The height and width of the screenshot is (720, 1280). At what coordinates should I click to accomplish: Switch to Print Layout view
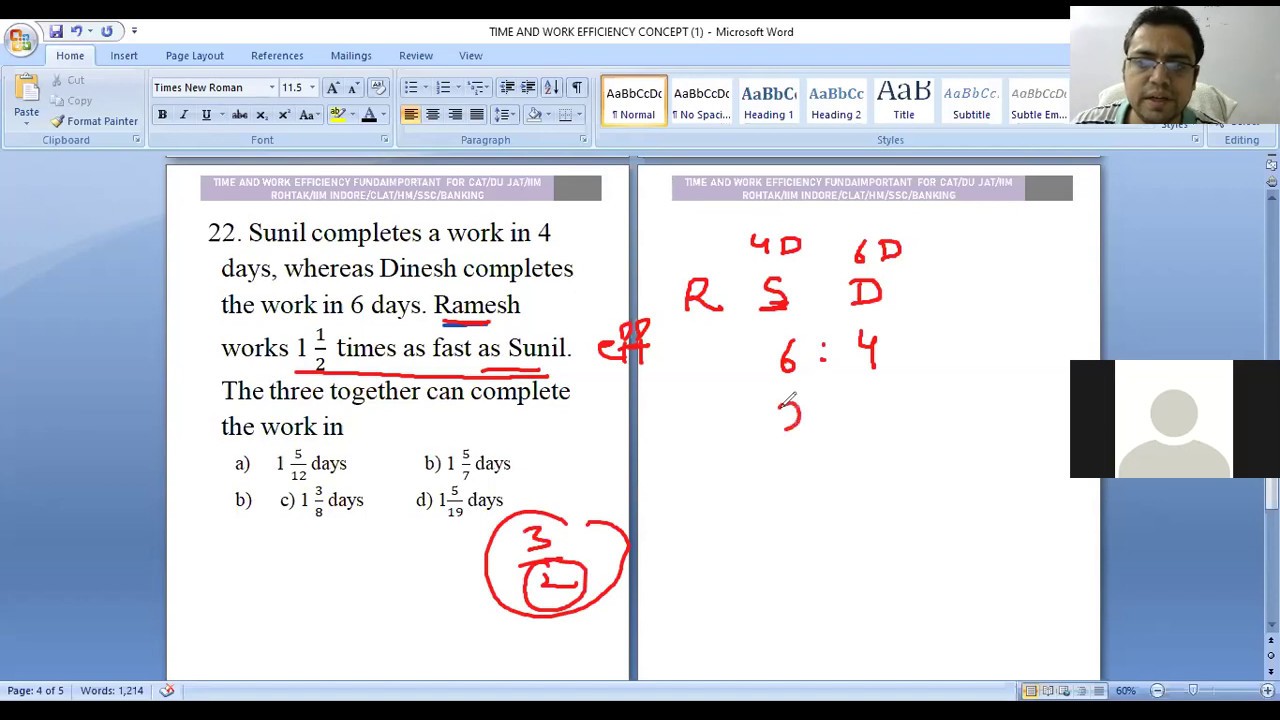(1031, 691)
